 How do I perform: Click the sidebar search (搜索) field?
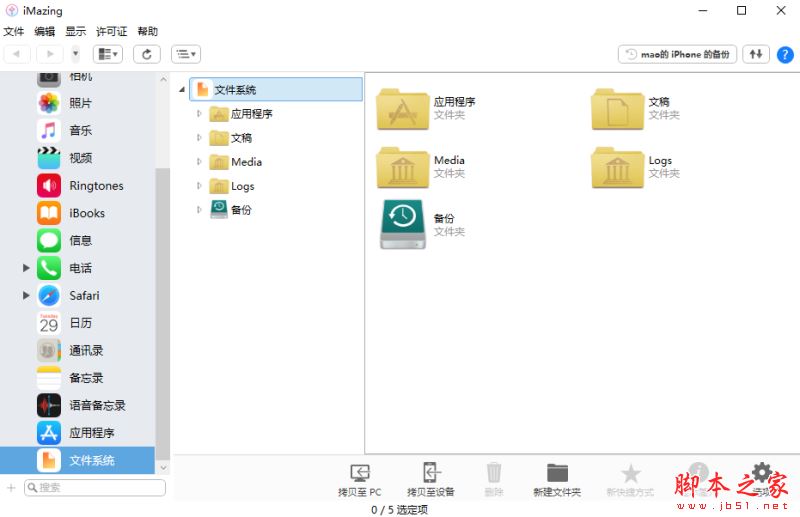(95, 488)
